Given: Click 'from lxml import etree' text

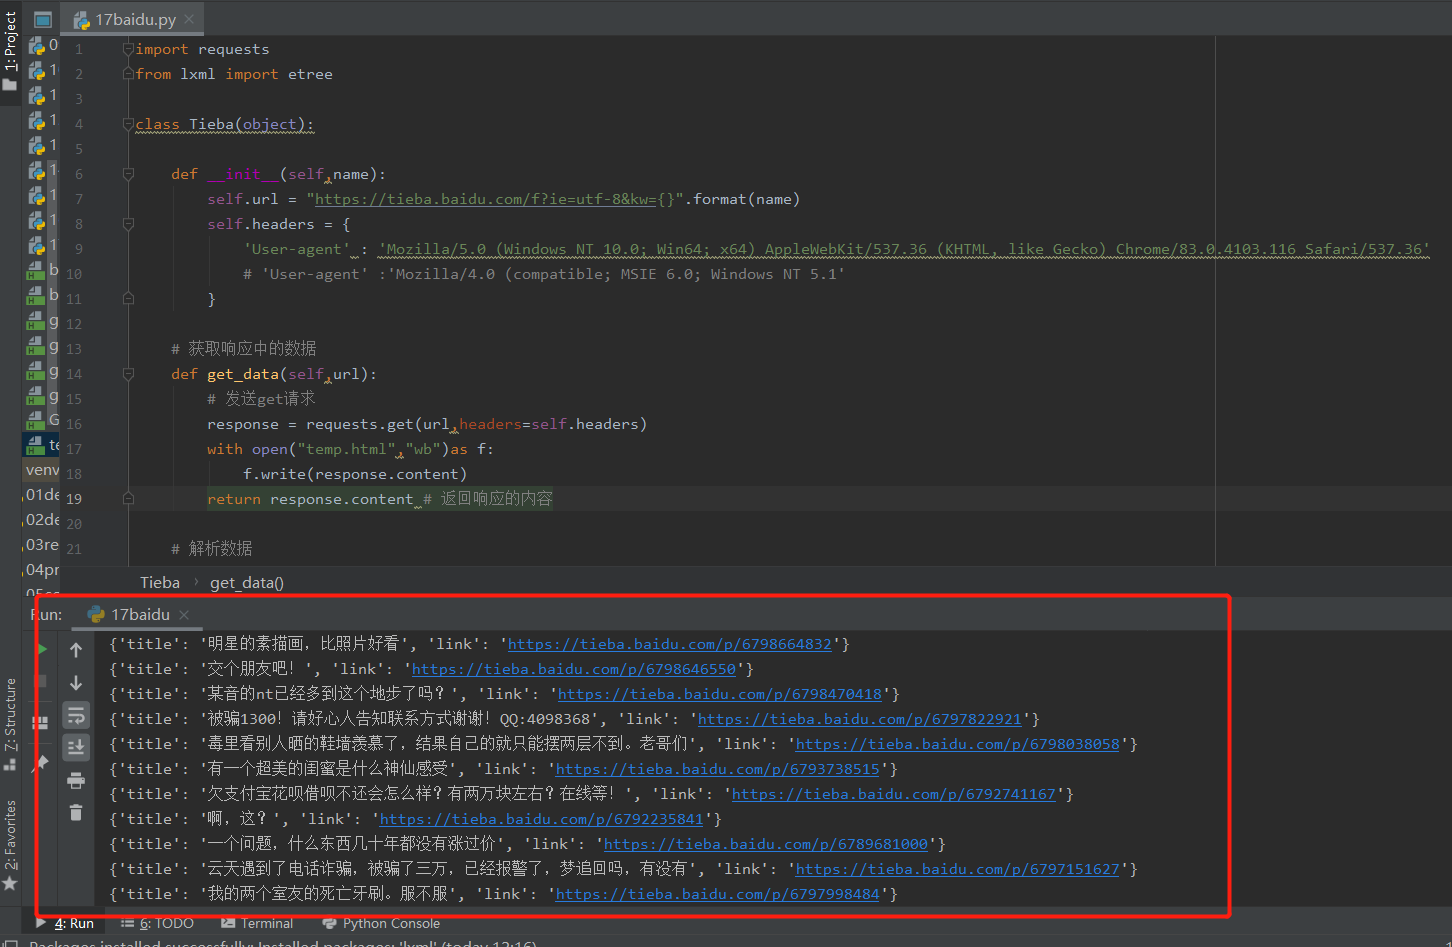Looking at the screenshot, I should [234, 74].
